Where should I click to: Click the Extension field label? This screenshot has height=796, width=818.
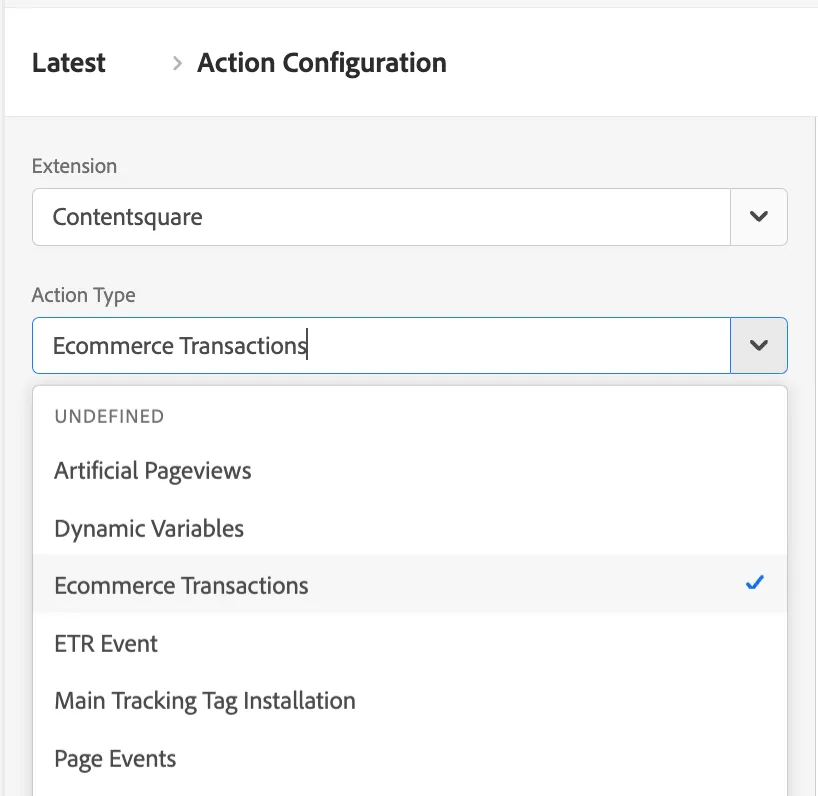pyautogui.click(x=74, y=166)
